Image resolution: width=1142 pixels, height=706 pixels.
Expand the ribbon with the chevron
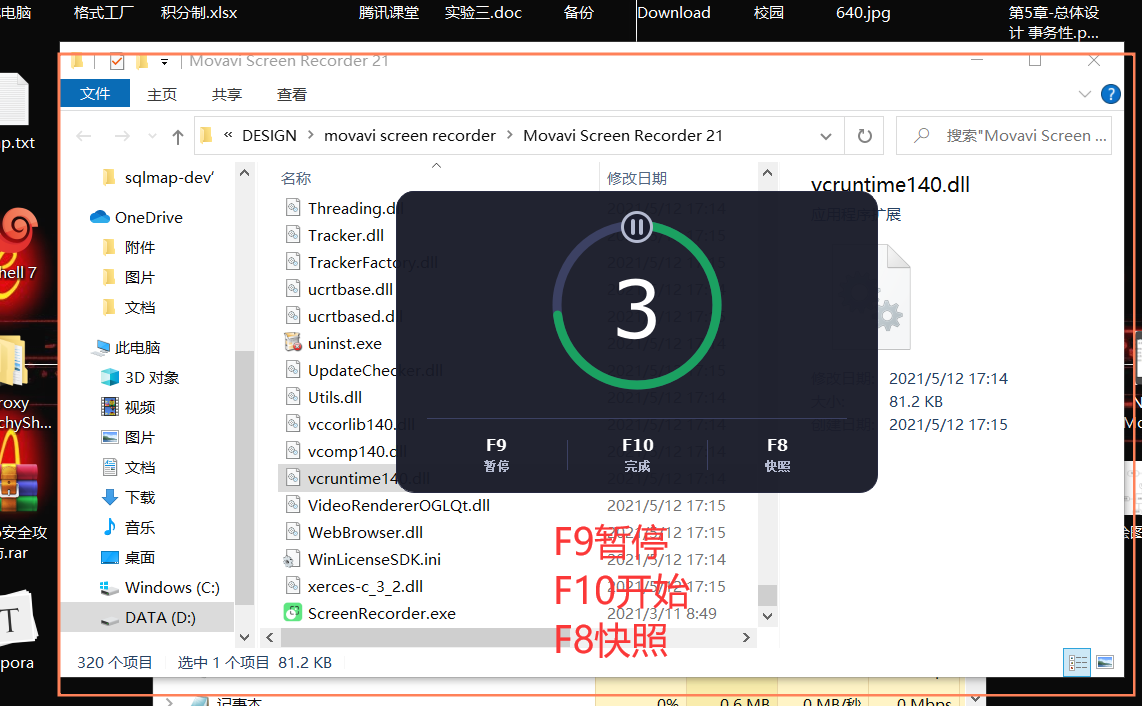(1084, 94)
